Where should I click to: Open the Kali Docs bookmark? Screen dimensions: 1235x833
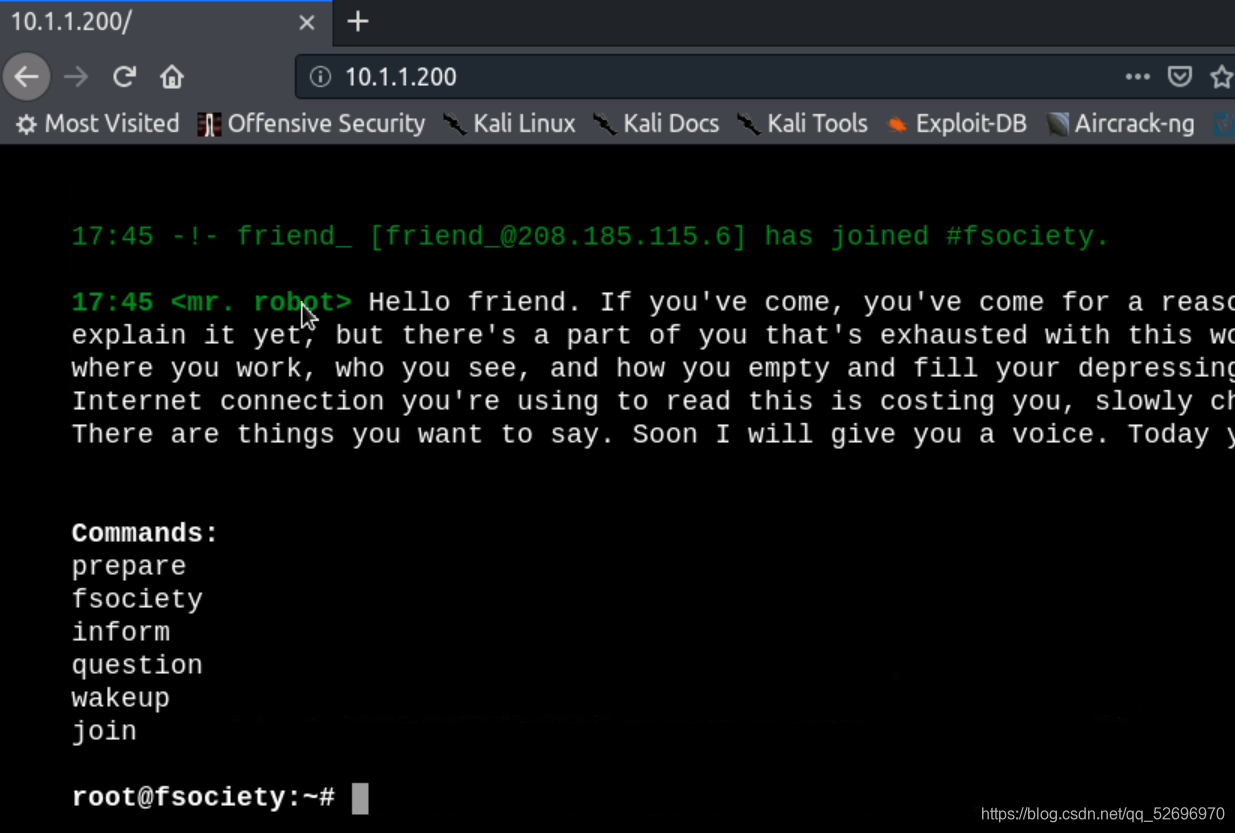[656, 124]
